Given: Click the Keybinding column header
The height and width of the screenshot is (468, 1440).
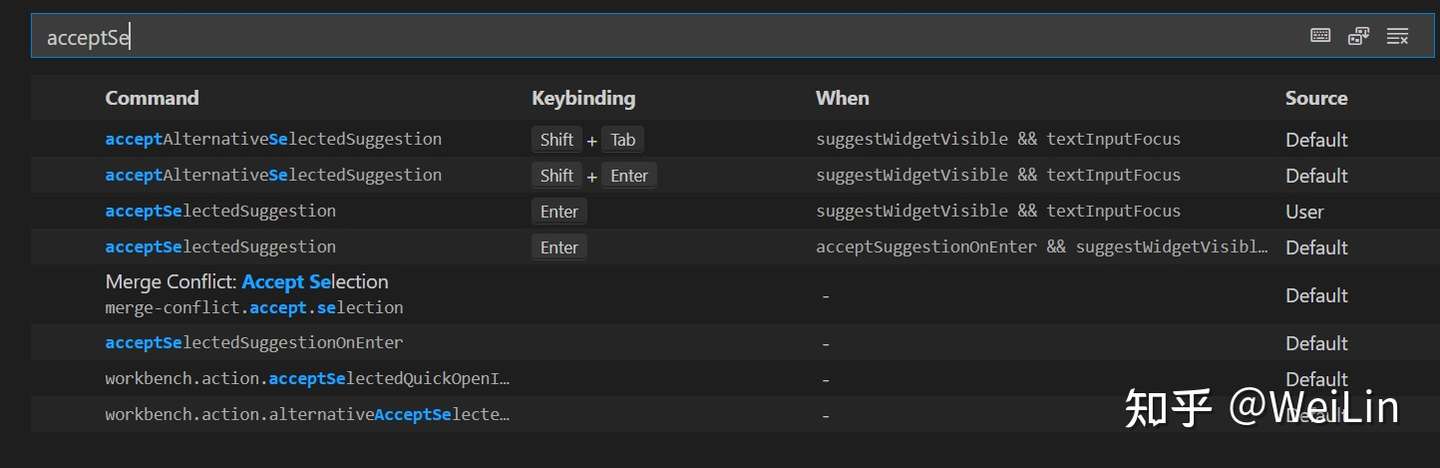Looking at the screenshot, I should (x=583, y=98).
